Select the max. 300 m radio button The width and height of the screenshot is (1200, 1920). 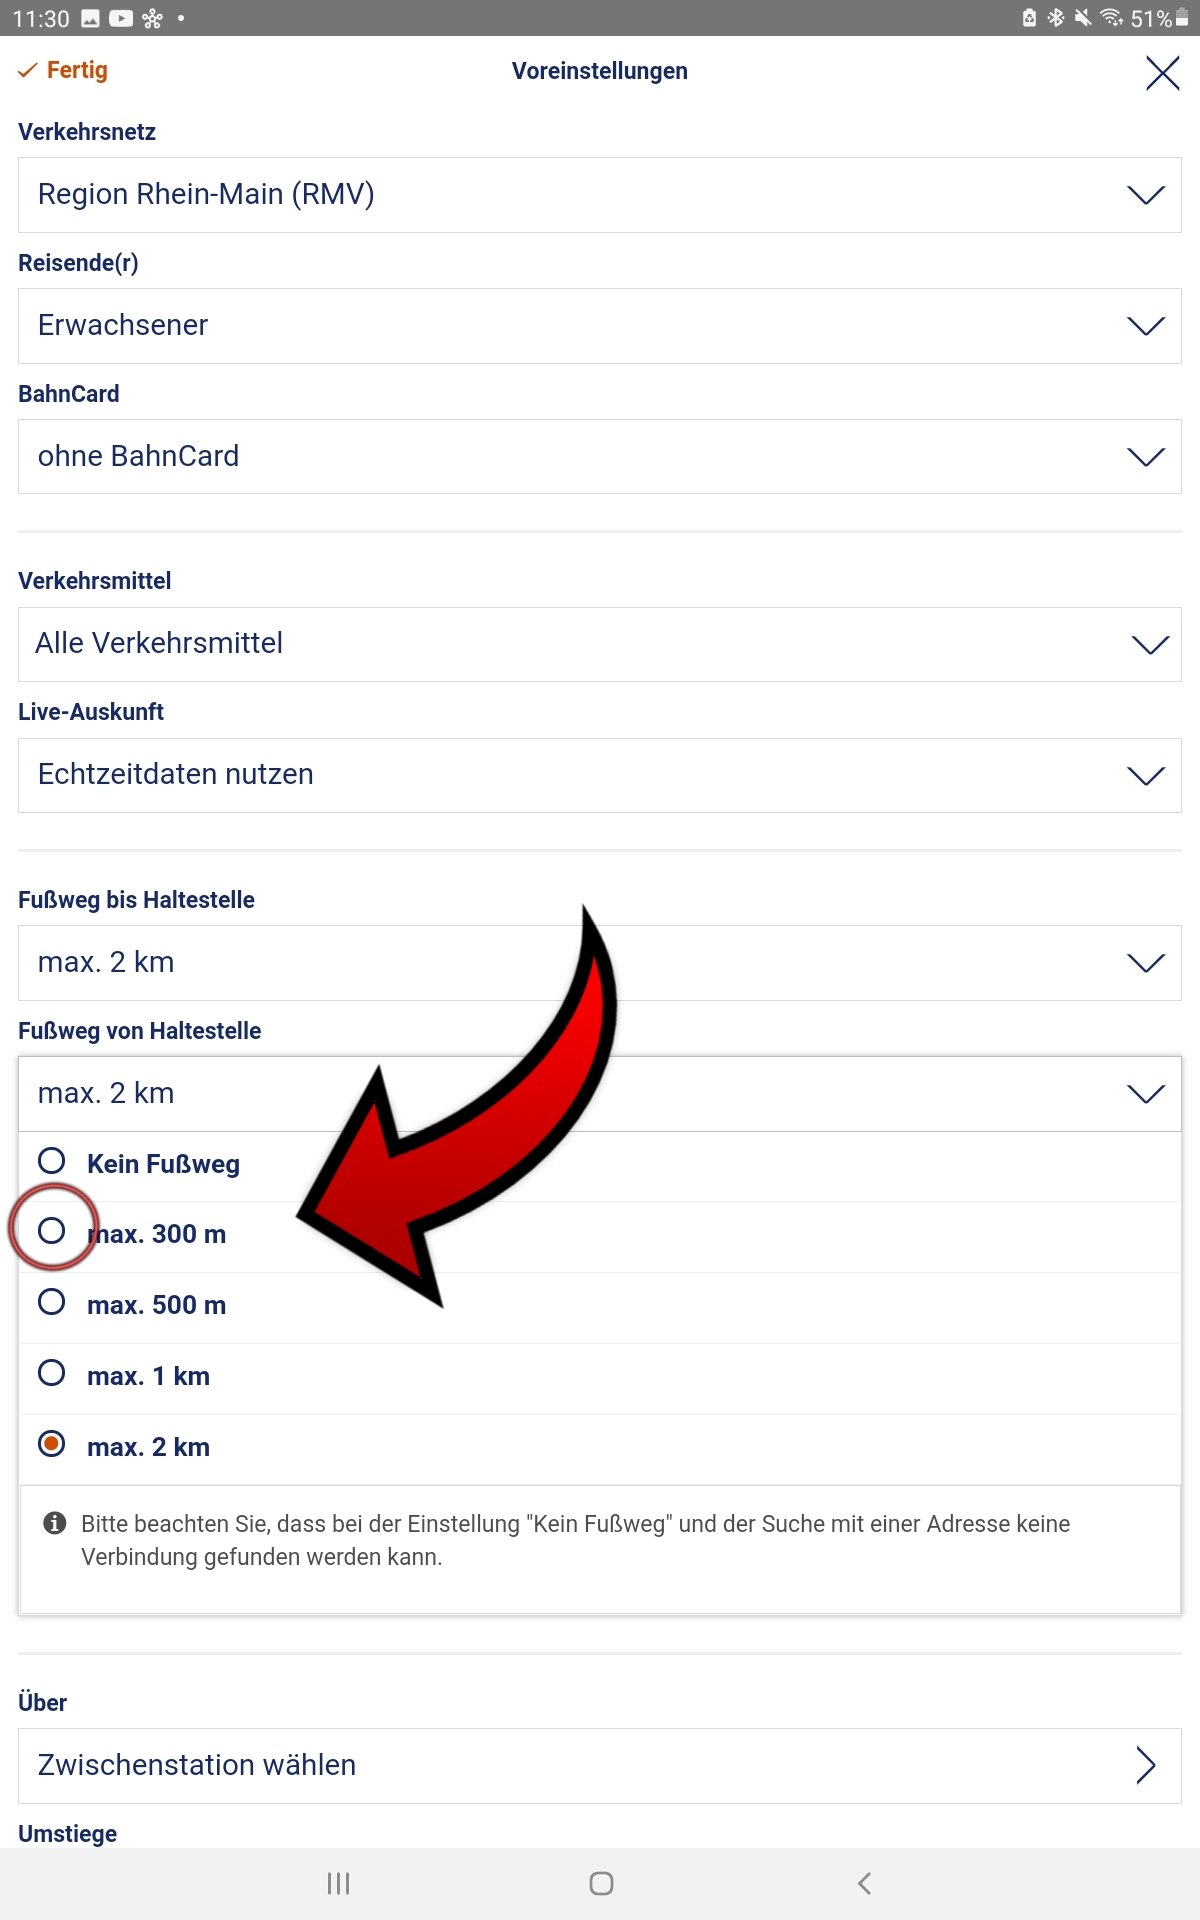pyautogui.click(x=52, y=1231)
